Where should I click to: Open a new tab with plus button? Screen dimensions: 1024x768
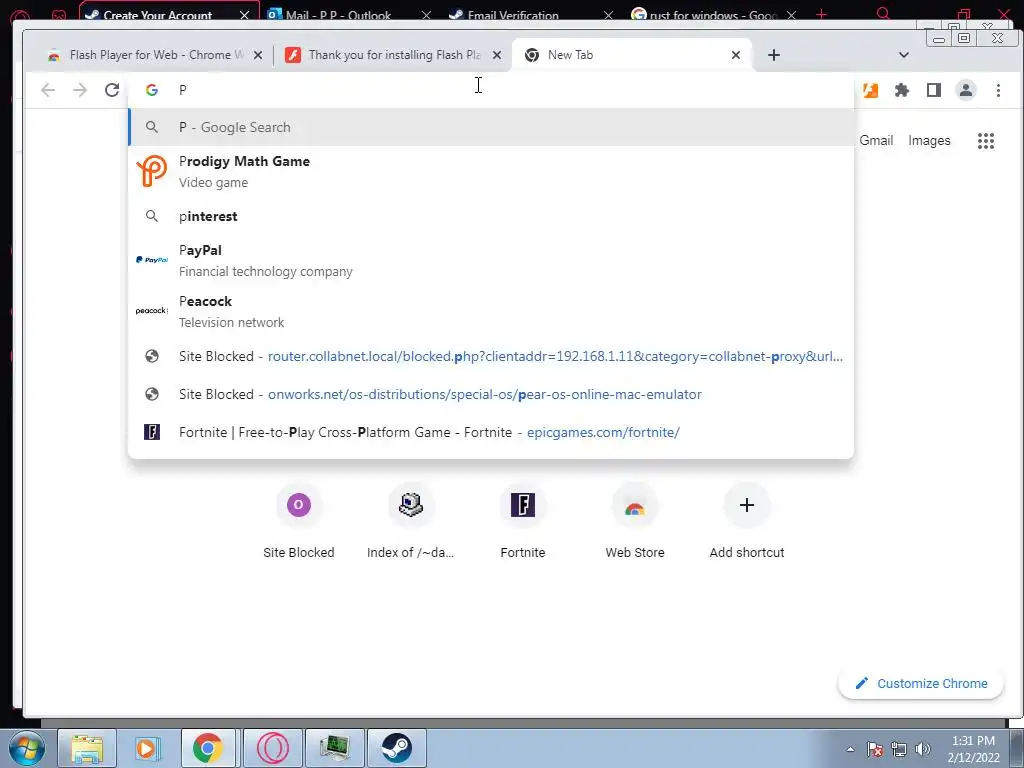[774, 55]
